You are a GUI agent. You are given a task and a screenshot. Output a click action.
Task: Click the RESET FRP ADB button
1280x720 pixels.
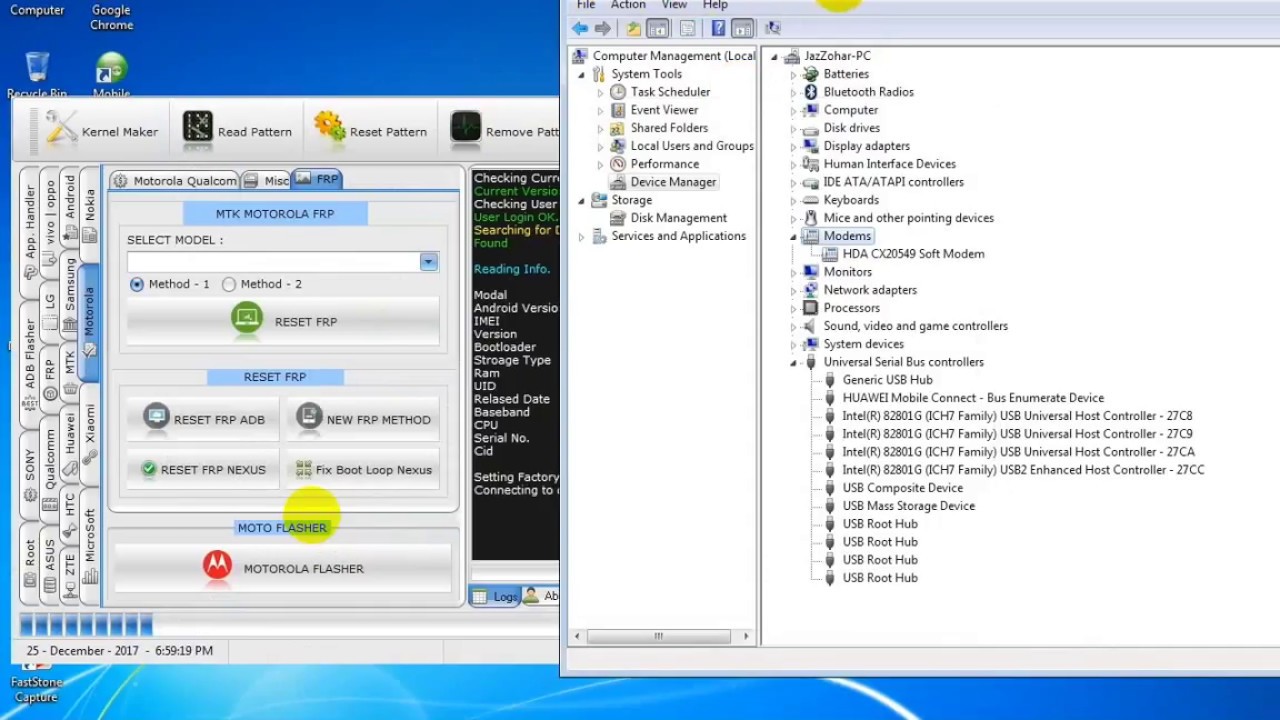click(203, 419)
